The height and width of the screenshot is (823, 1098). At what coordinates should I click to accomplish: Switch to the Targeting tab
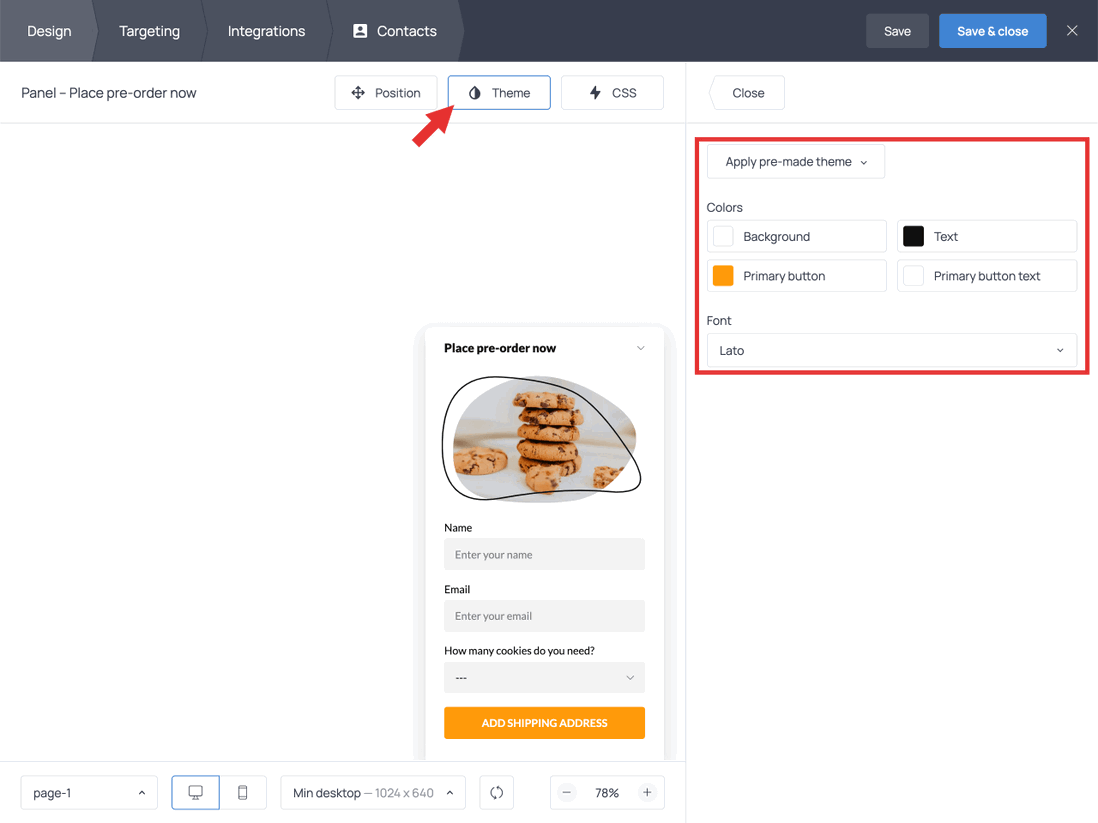point(149,31)
